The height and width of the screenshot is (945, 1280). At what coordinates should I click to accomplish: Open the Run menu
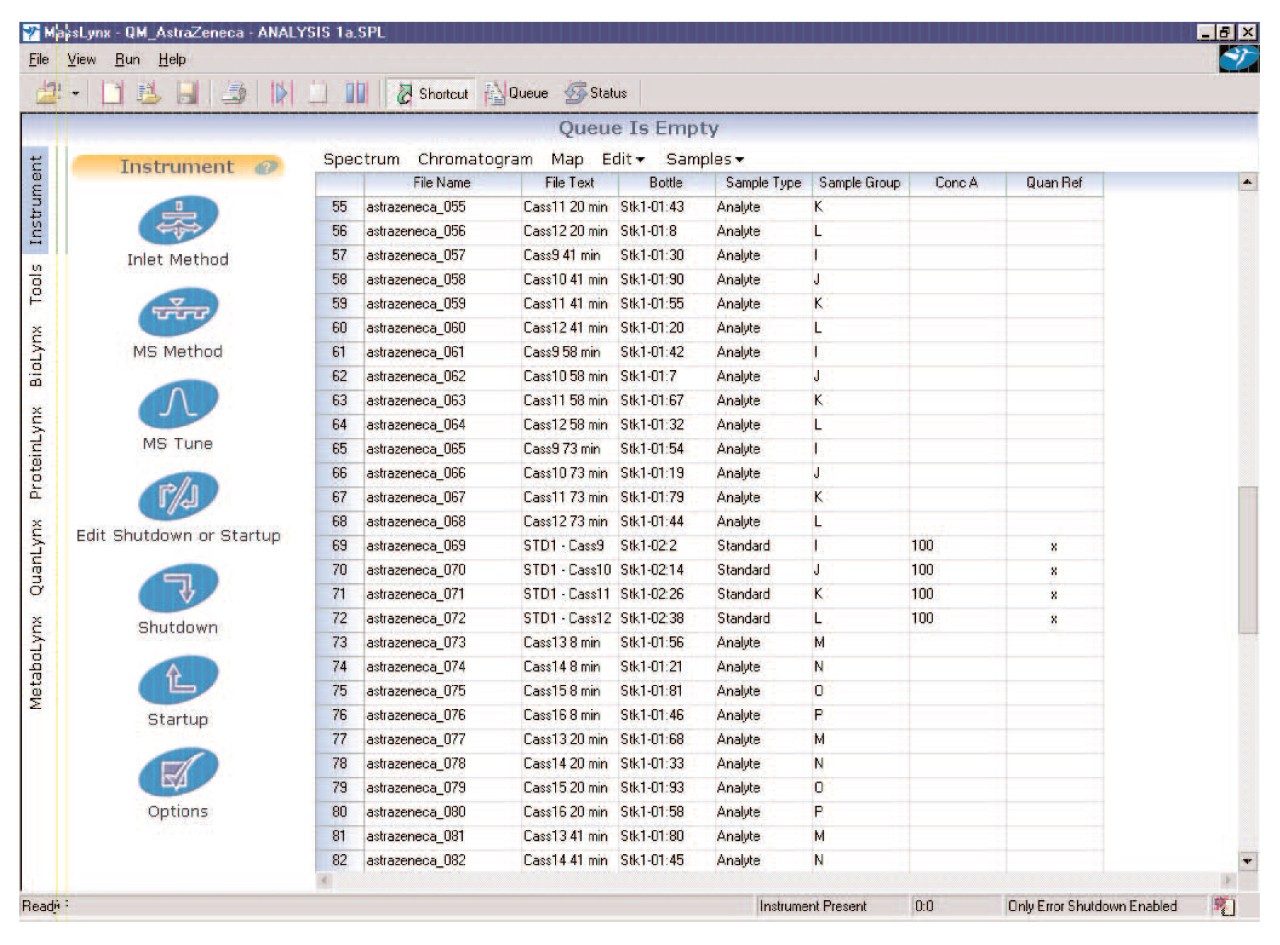[125, 60]
